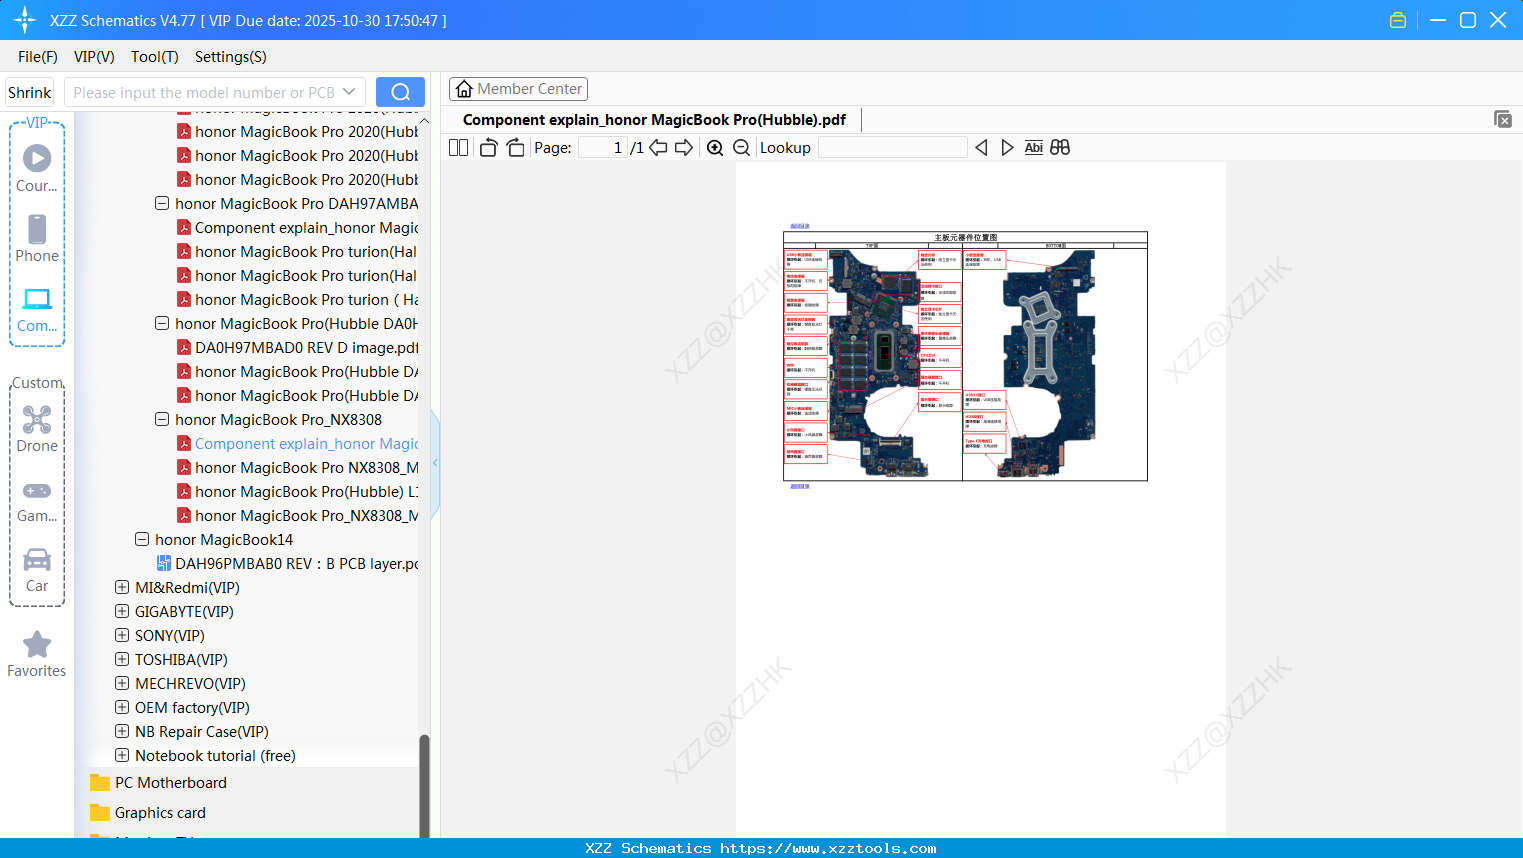The height and width of the screenshot is (858, 1523).
Task: Go to next page arrow
Action: coord(684,148)
